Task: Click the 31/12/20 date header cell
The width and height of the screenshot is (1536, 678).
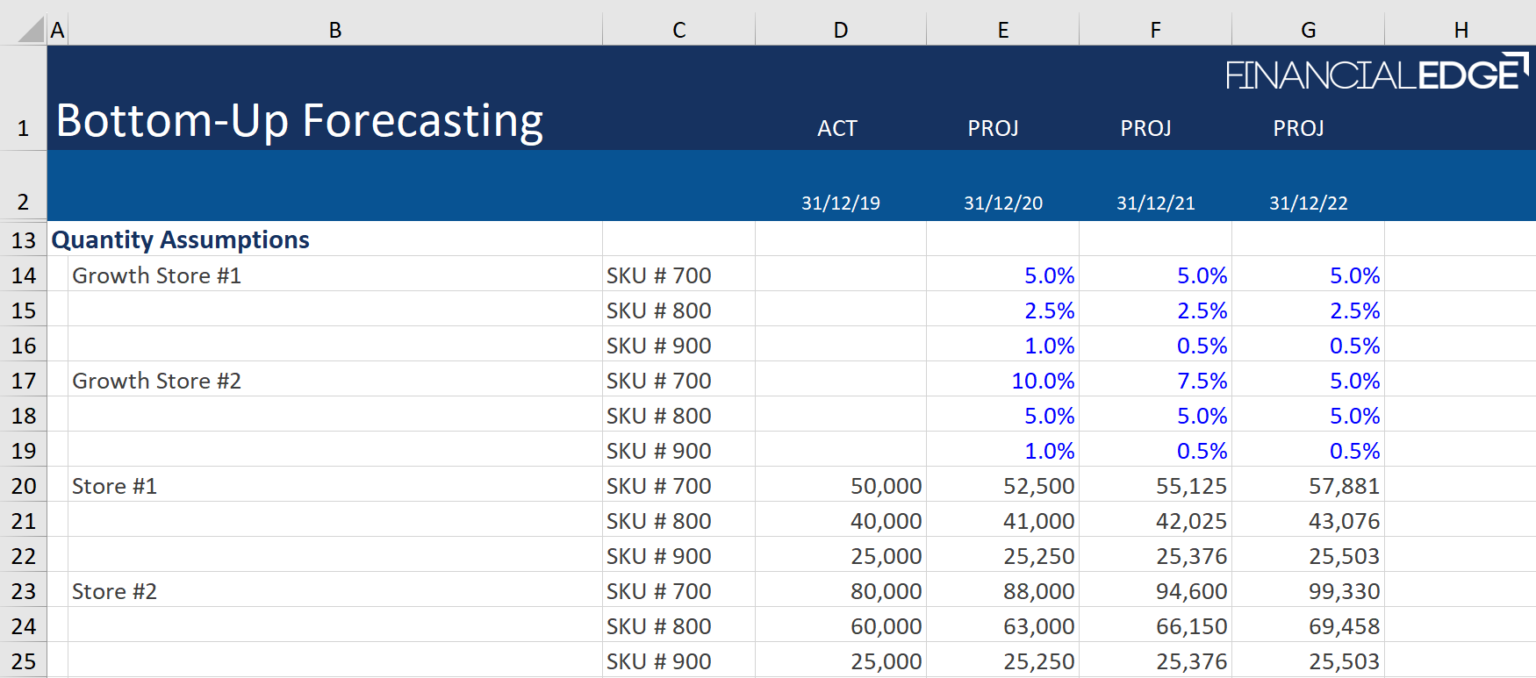Action: (x=1003, y=203)
